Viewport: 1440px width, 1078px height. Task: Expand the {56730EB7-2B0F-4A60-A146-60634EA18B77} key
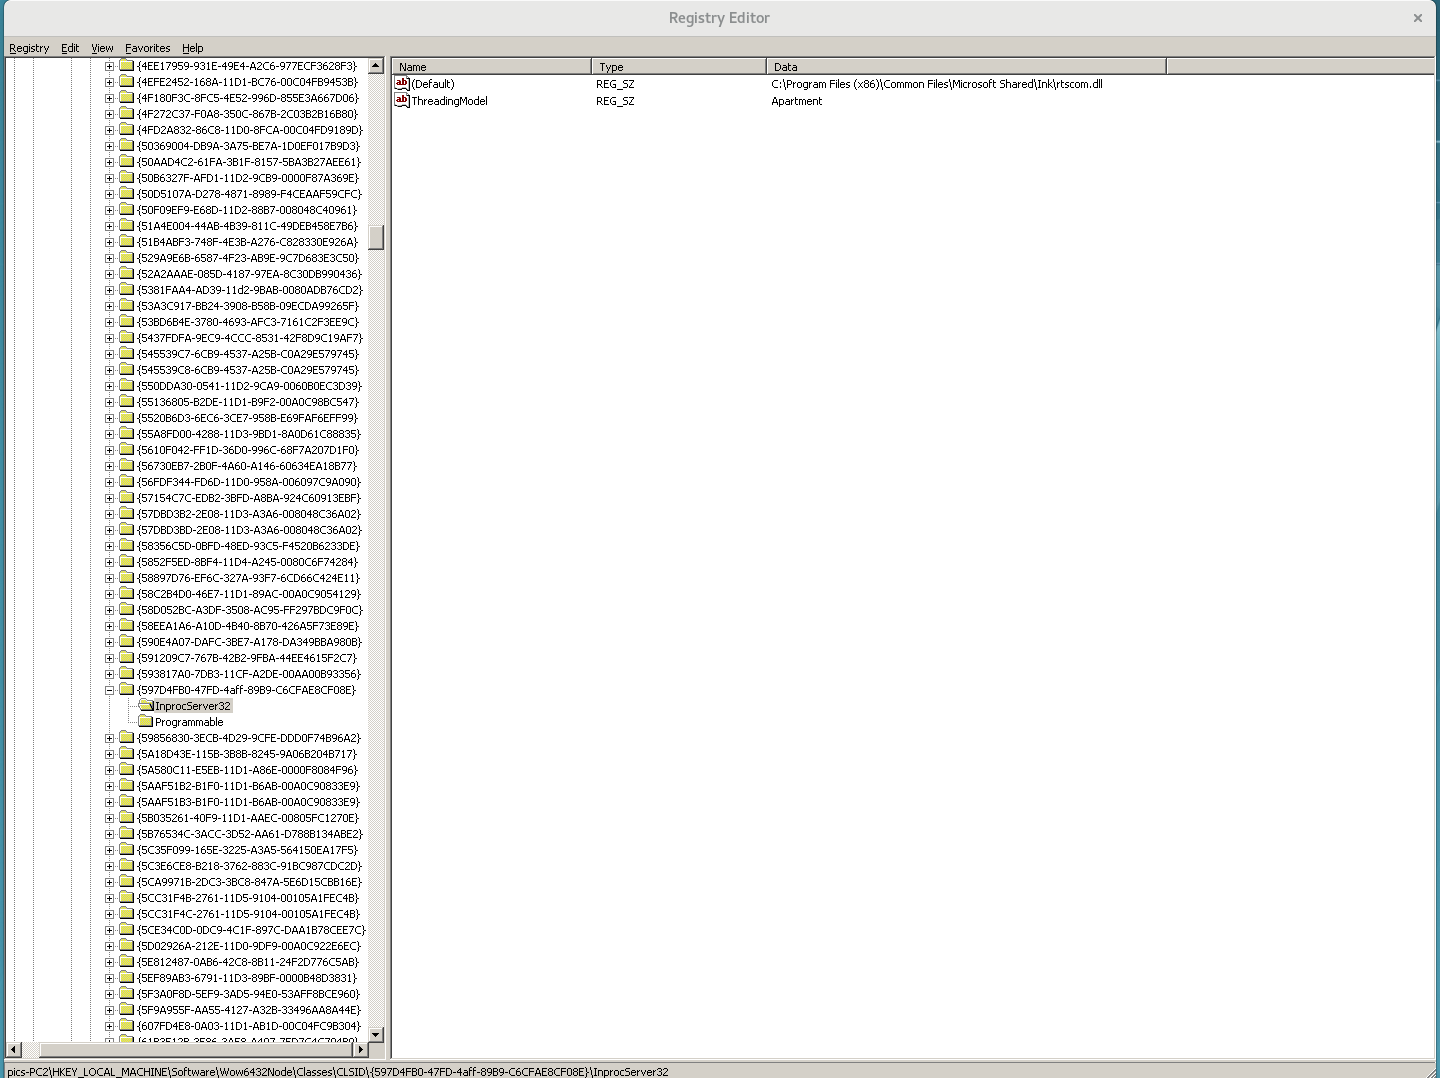click(x=109, y=466)
